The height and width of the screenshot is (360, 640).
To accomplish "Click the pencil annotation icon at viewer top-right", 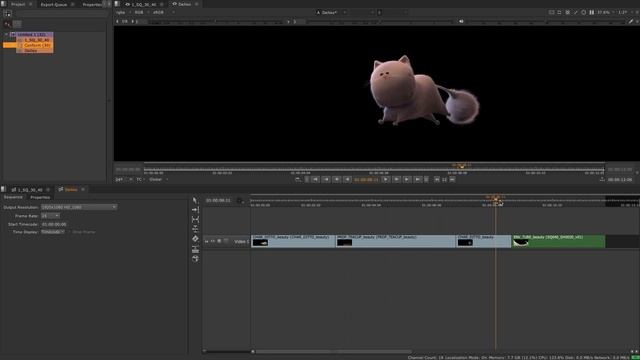I will [631, 21].
